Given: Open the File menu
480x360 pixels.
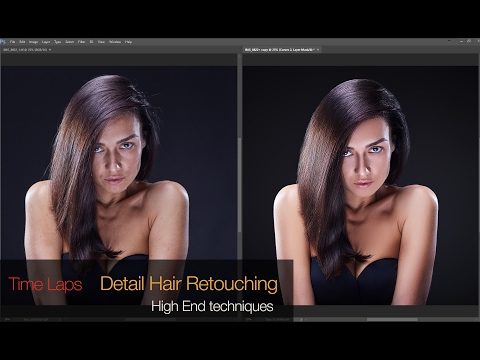Looking at the screenshot, I should [13, 42].
